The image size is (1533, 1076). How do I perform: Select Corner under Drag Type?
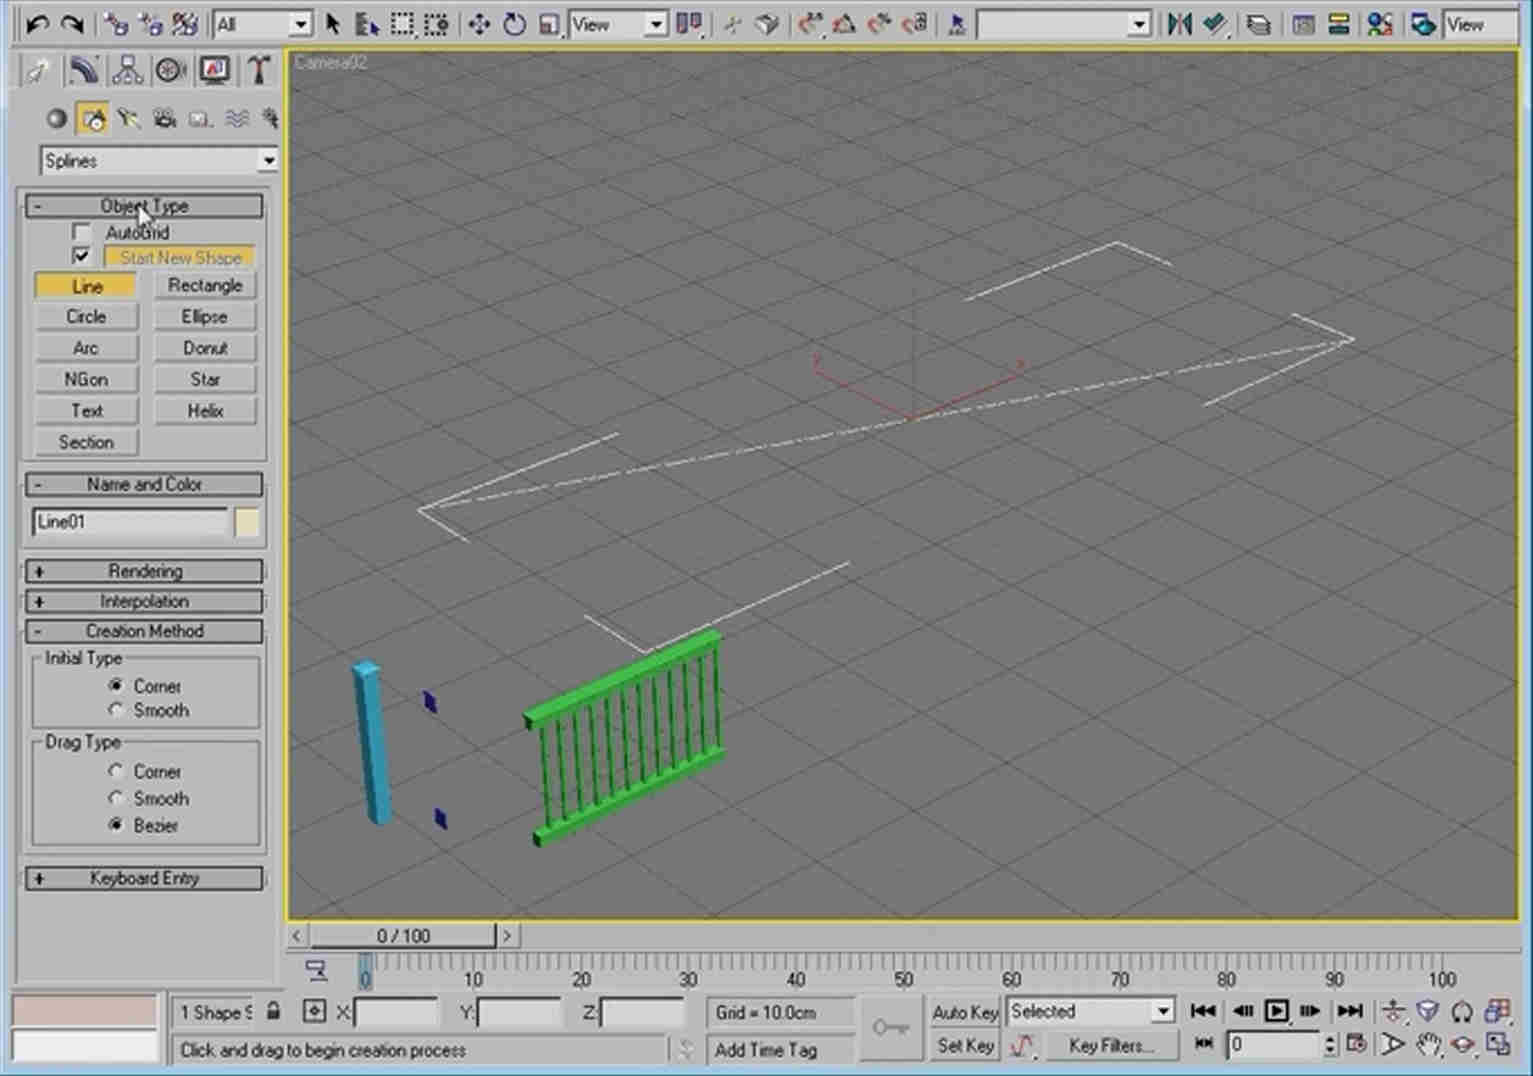pyautogui.click(x=116, y=771)
